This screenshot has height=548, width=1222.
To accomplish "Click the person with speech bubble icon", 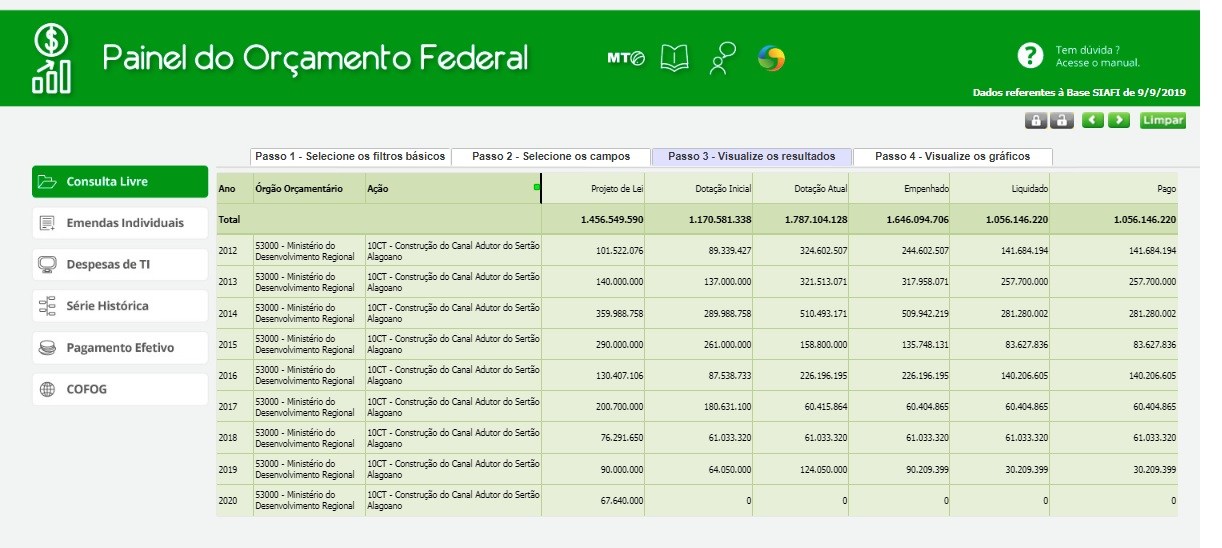I will (x=722, y=59).
